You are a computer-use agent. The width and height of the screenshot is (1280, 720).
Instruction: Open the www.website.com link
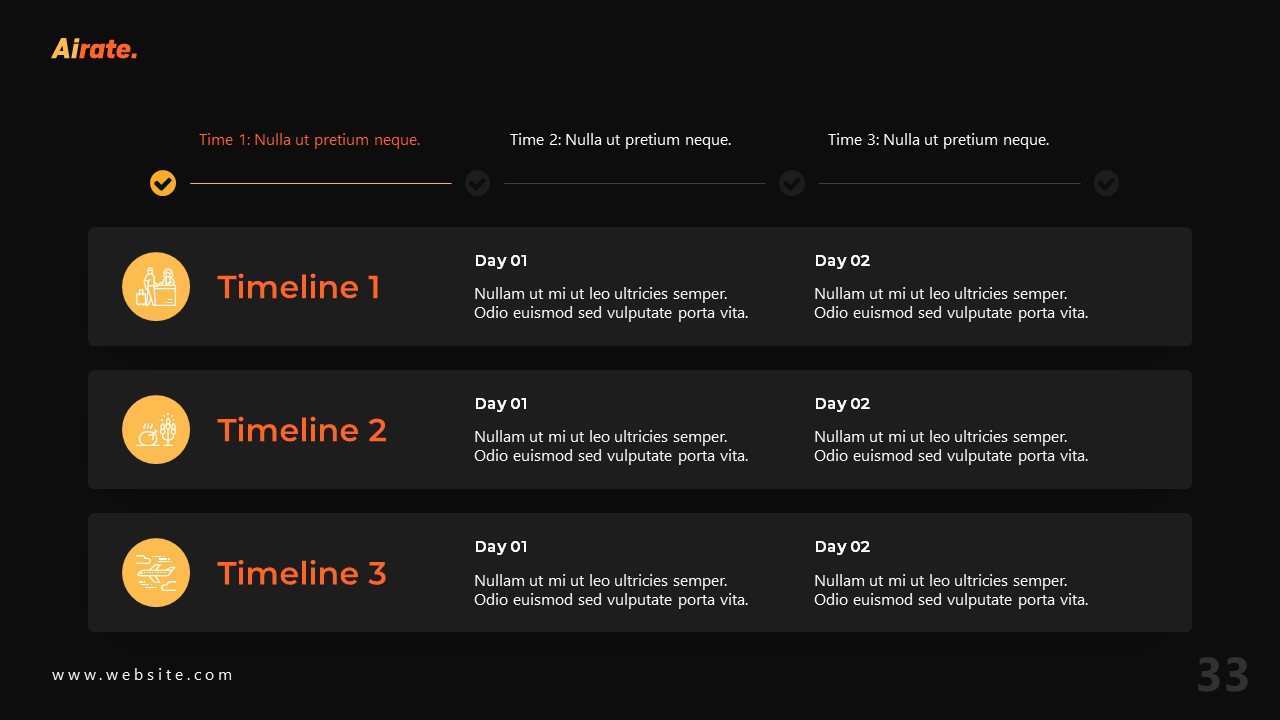click(142, 675)
